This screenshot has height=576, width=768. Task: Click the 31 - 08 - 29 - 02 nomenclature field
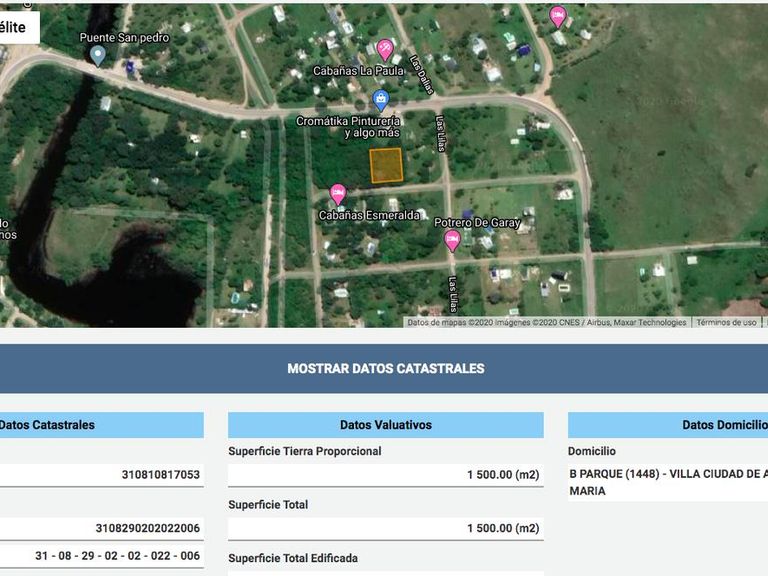coord(102,556)
